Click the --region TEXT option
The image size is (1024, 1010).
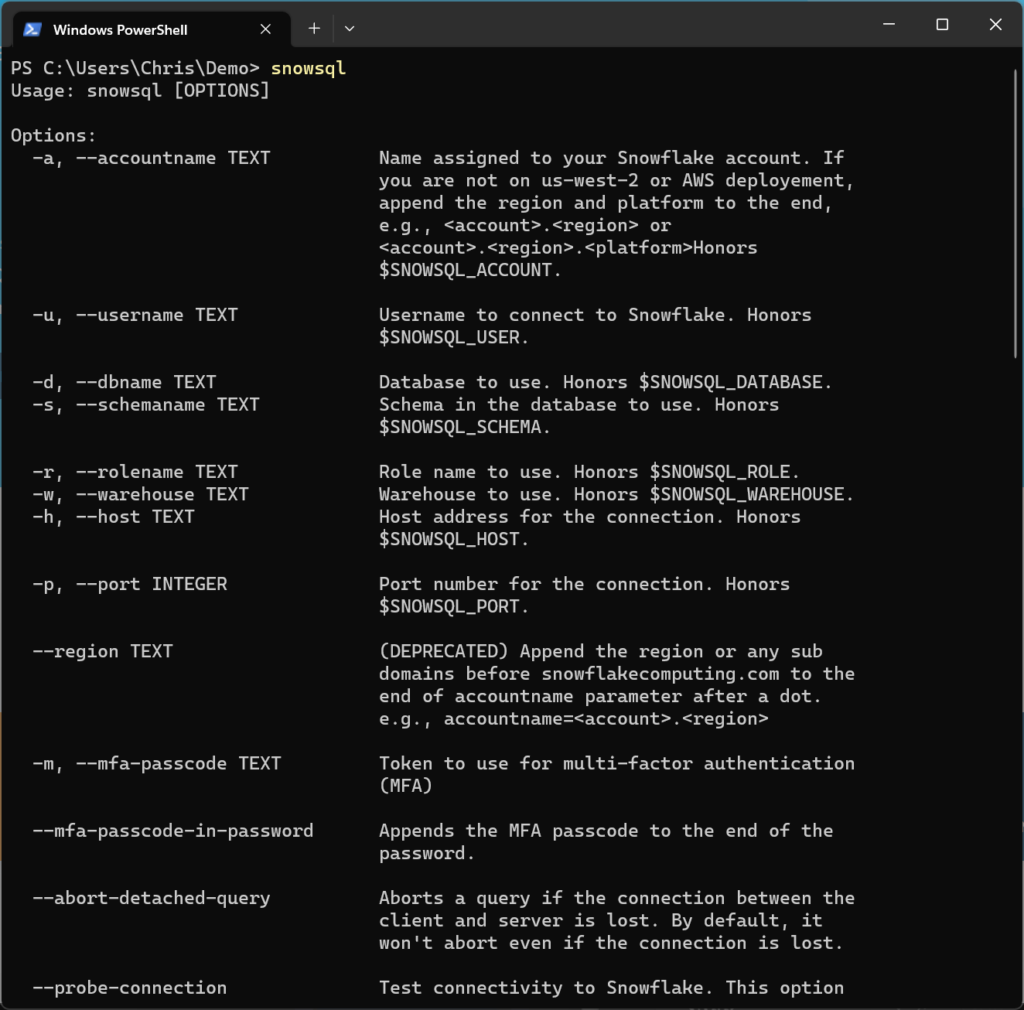coord(102,651)
